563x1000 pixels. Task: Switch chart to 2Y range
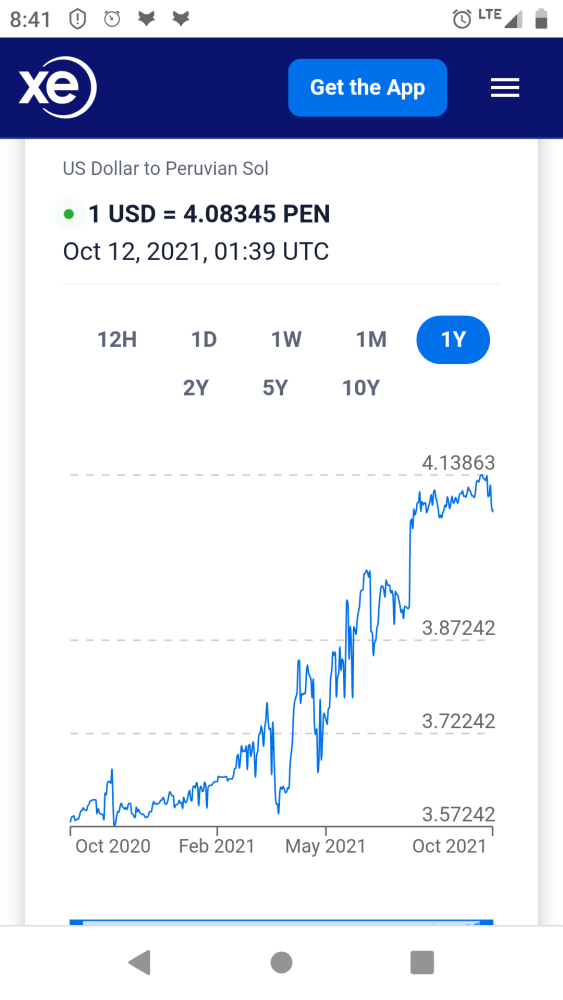[196, 388]
